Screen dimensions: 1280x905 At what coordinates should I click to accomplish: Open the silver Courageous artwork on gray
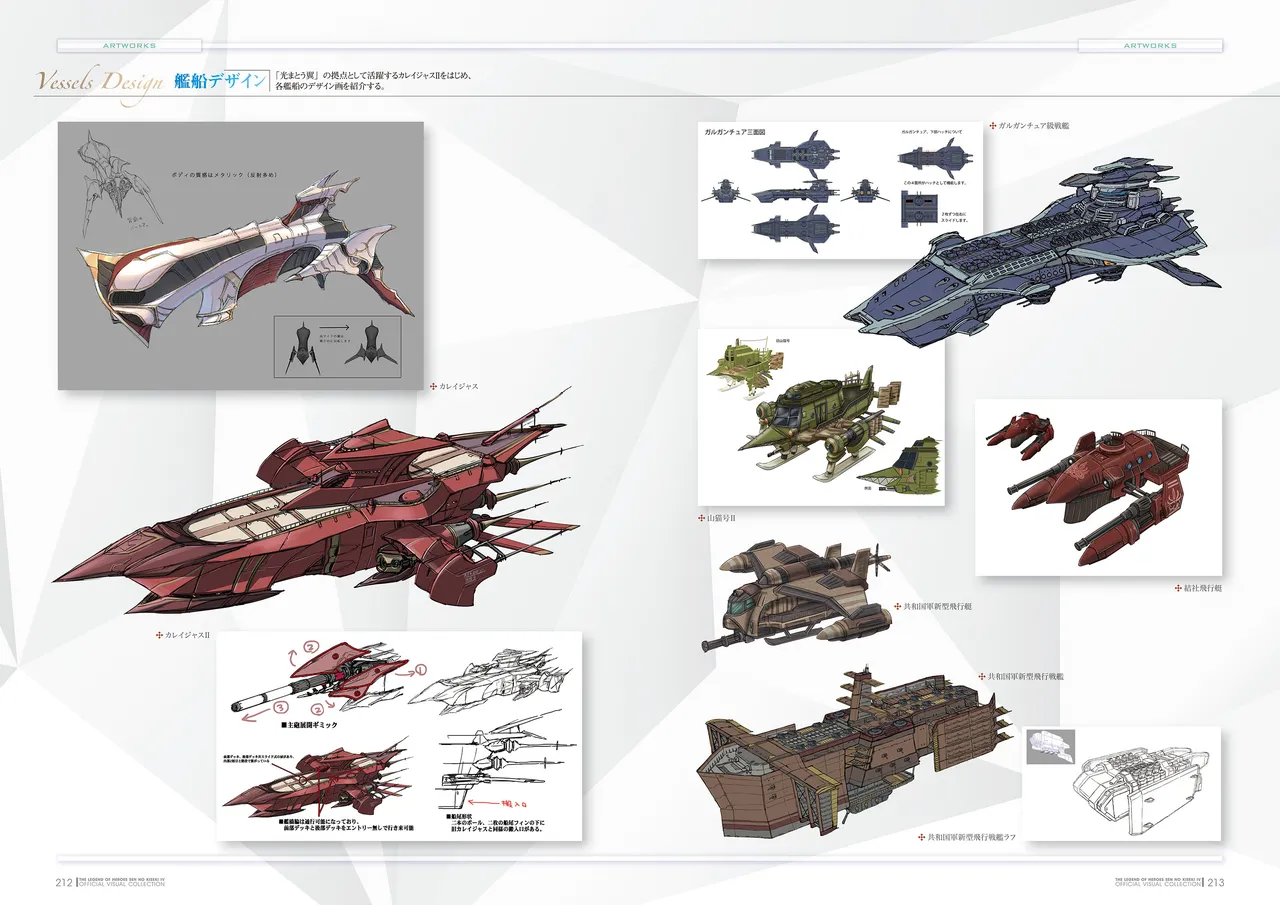(241, 256)
